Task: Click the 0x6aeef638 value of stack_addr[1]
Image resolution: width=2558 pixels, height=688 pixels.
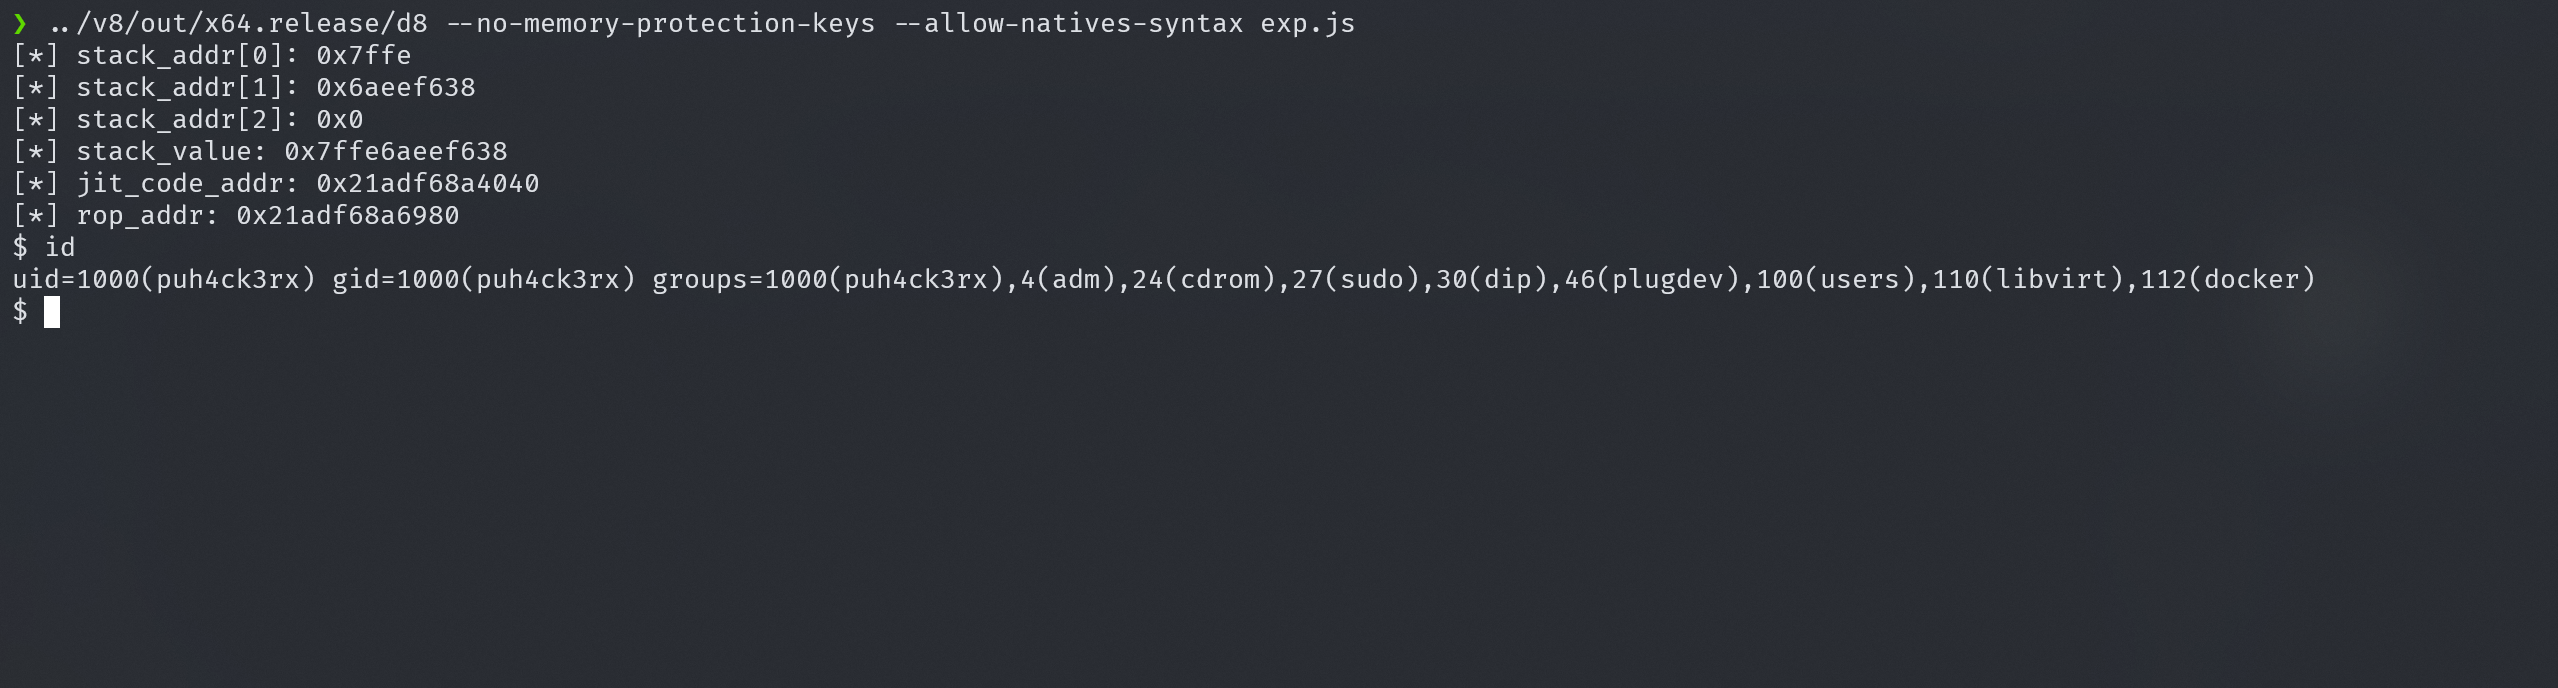Action: coord(395,87)
